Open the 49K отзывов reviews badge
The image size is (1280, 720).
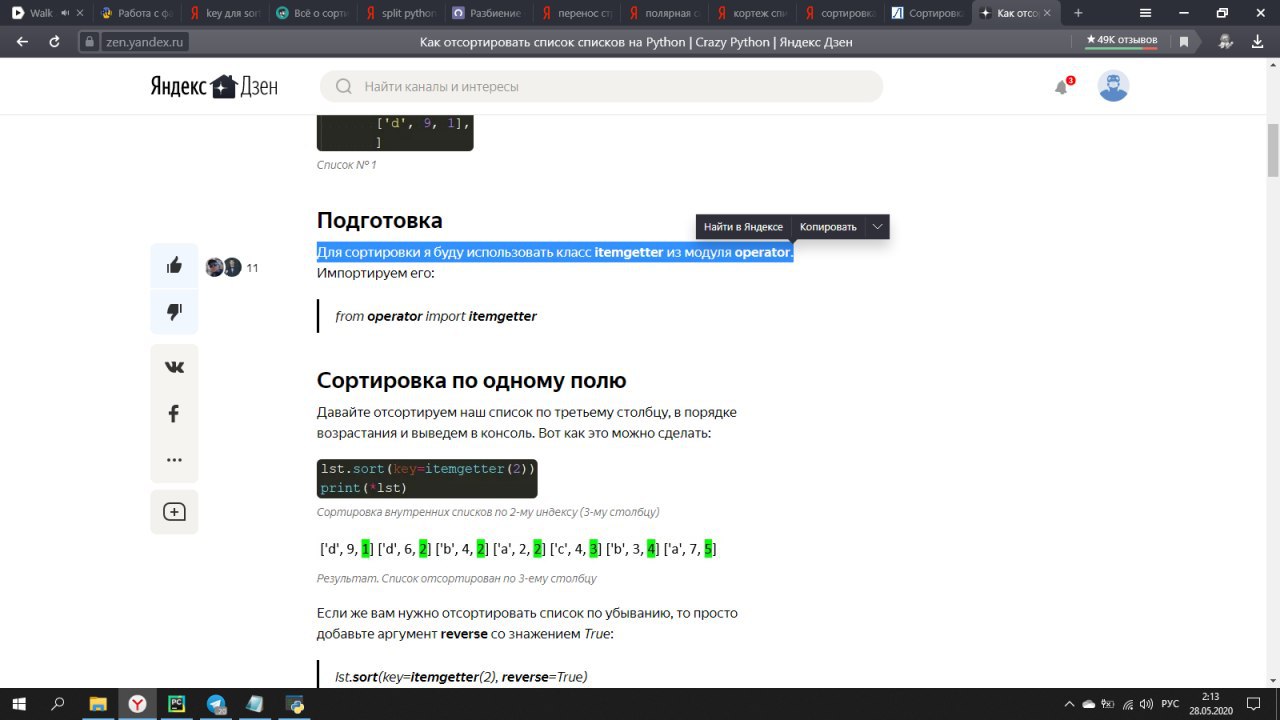click(x=1122, y=41)
